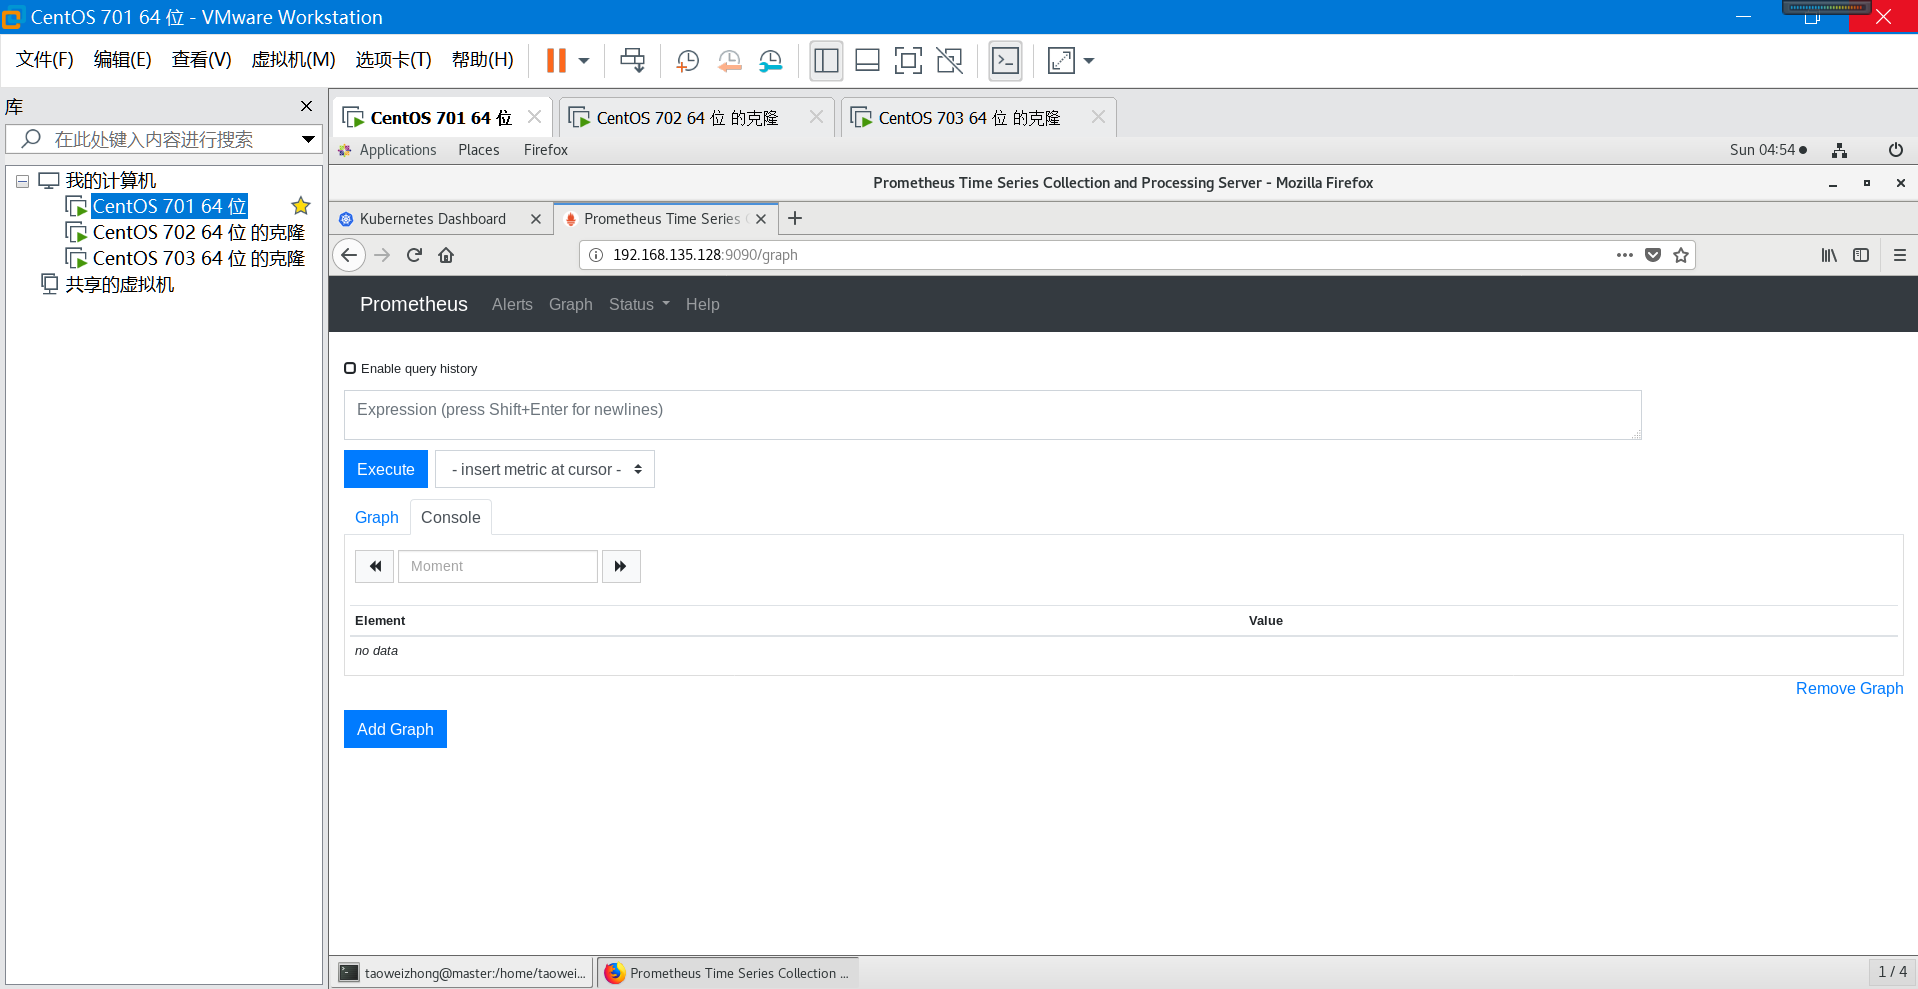The width and height of the screenshot is (1918, 989).
Task: Select CentOS 701 64 位 in library tree
Action: coord(169,206)
